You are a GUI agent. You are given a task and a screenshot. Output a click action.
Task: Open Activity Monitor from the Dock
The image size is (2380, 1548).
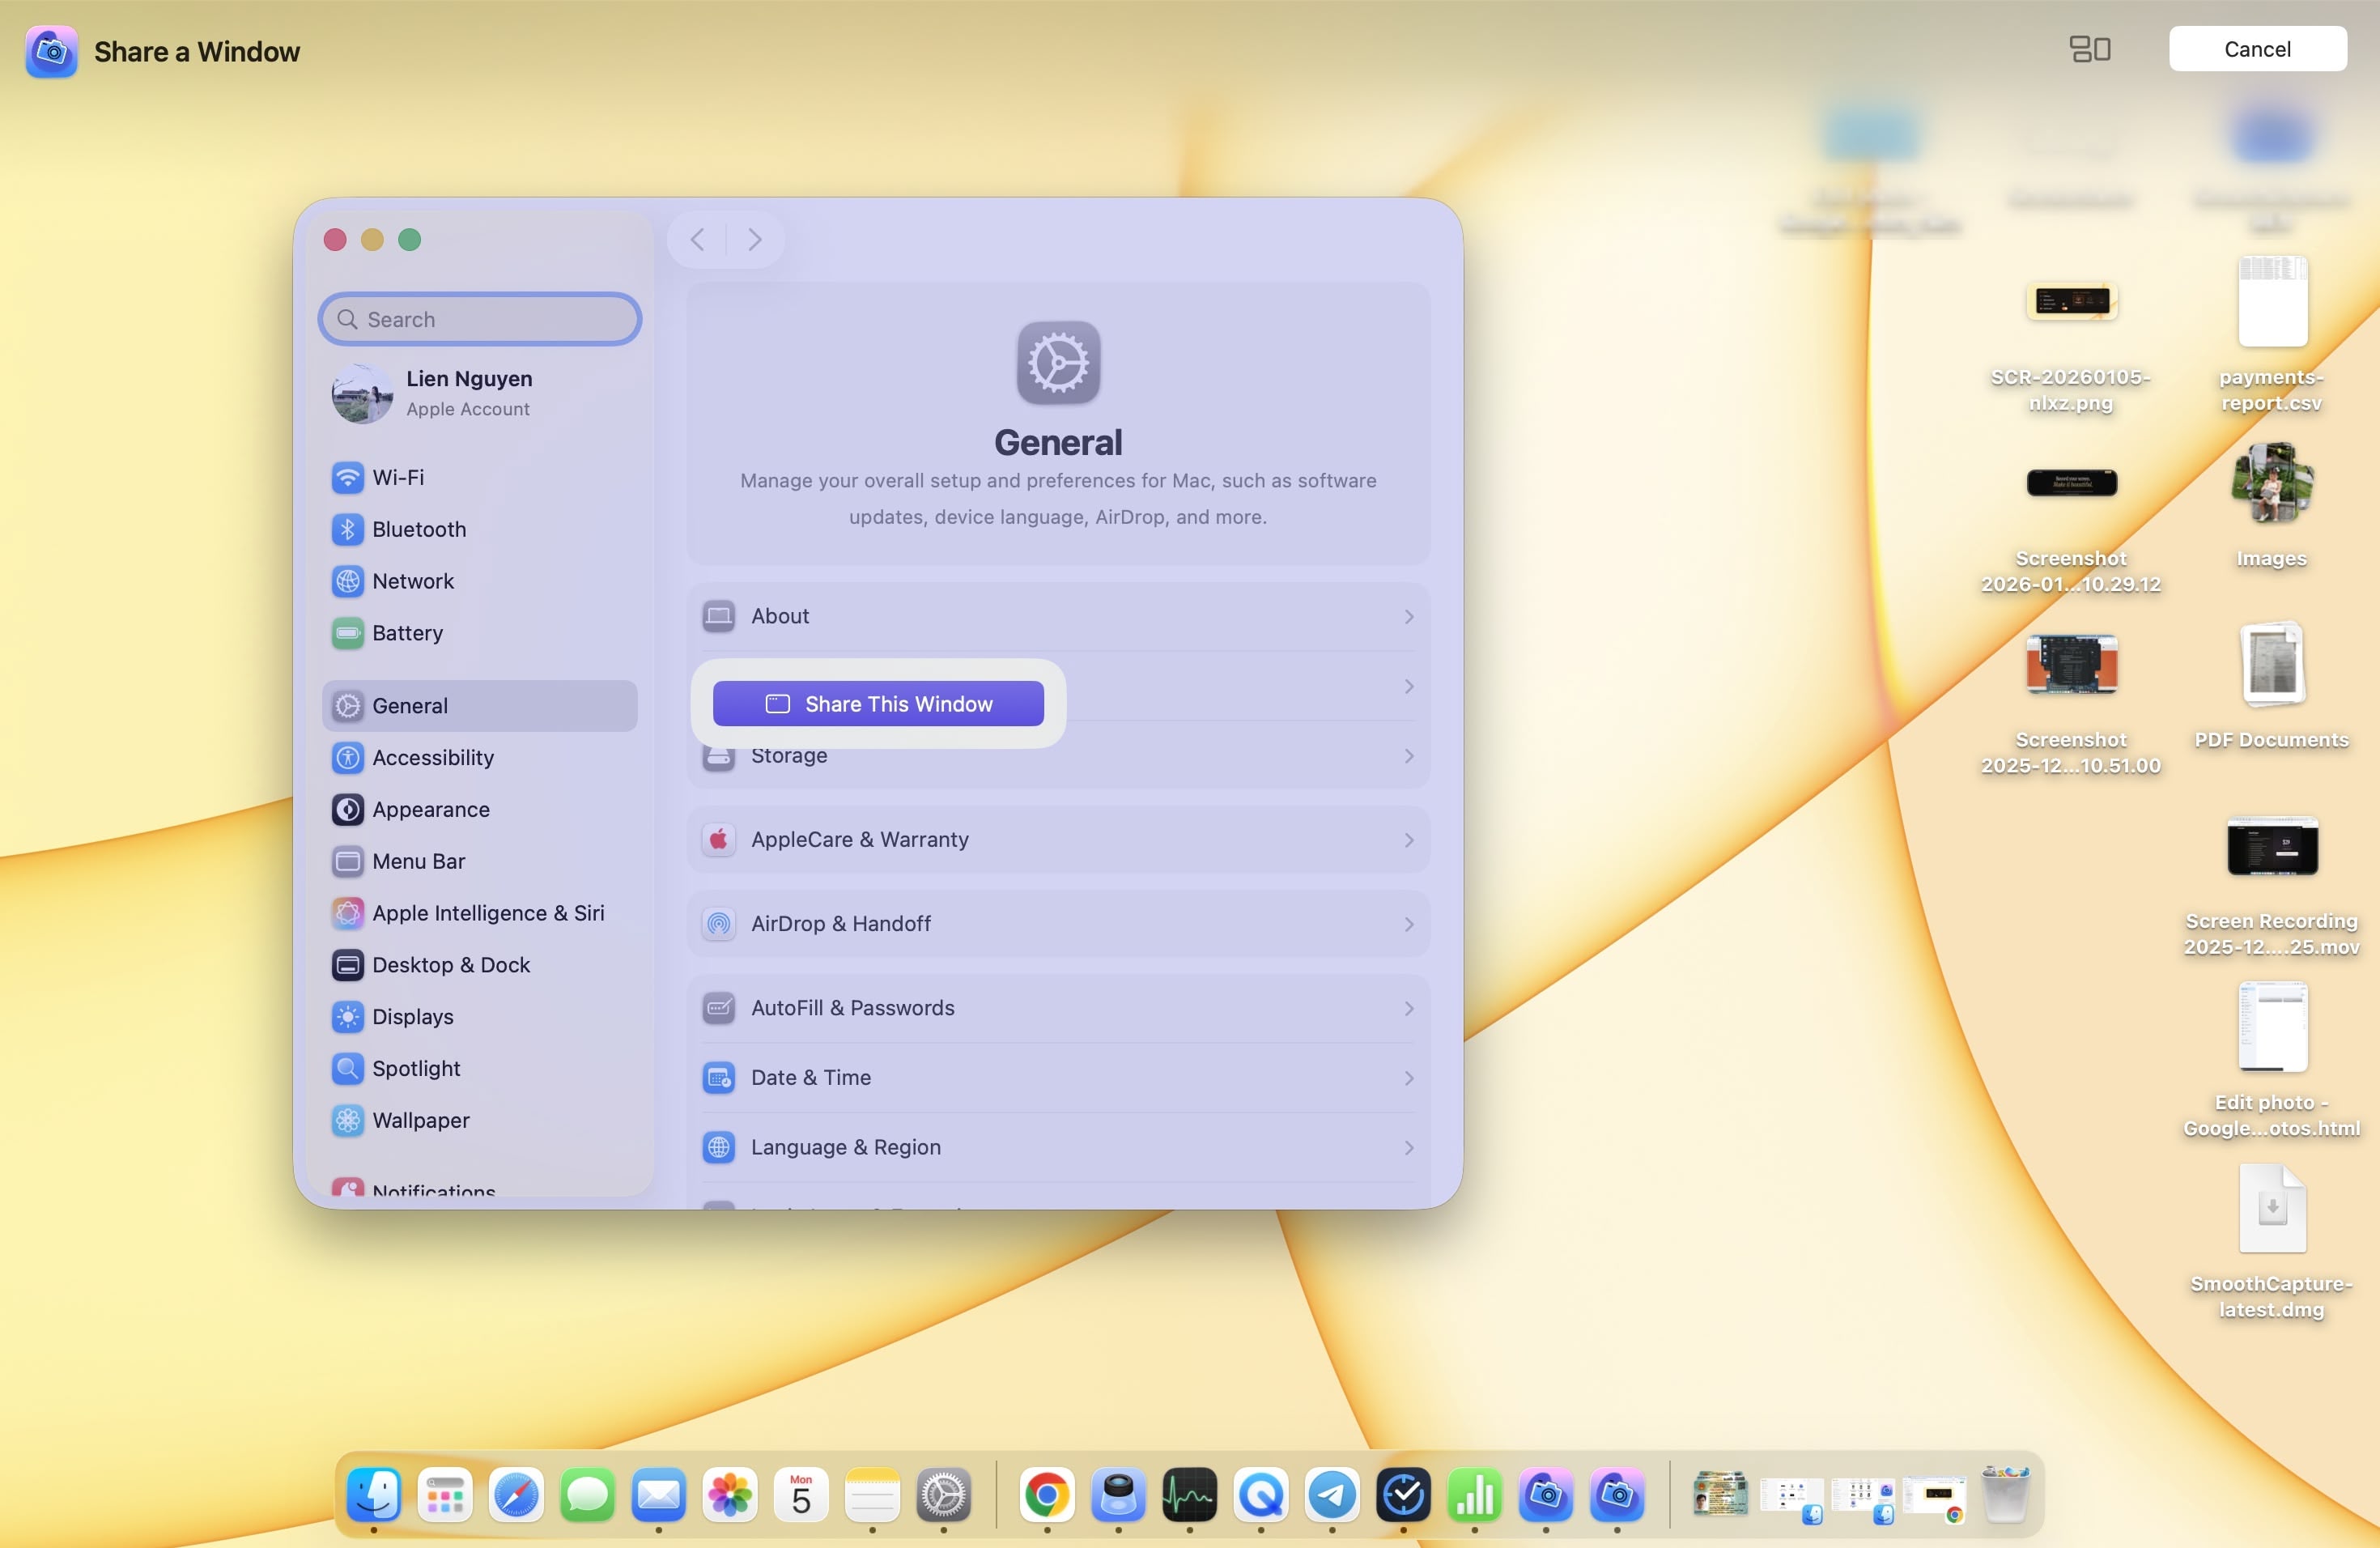1190,1496
